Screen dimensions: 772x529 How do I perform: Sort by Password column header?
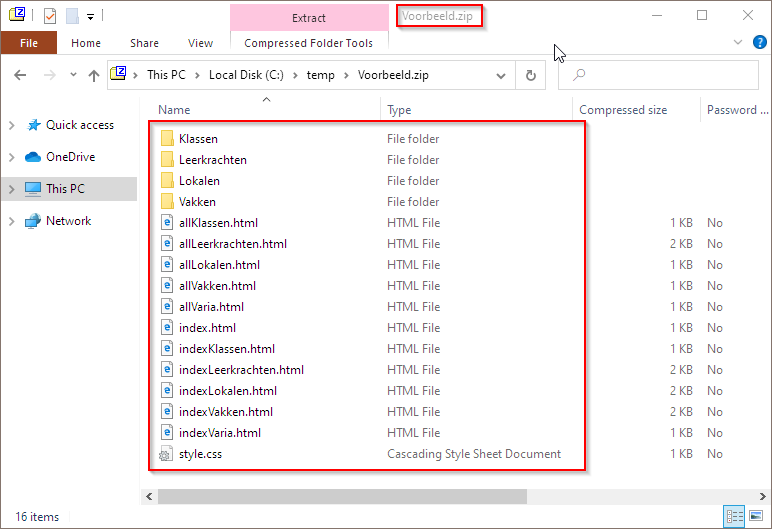737,110
